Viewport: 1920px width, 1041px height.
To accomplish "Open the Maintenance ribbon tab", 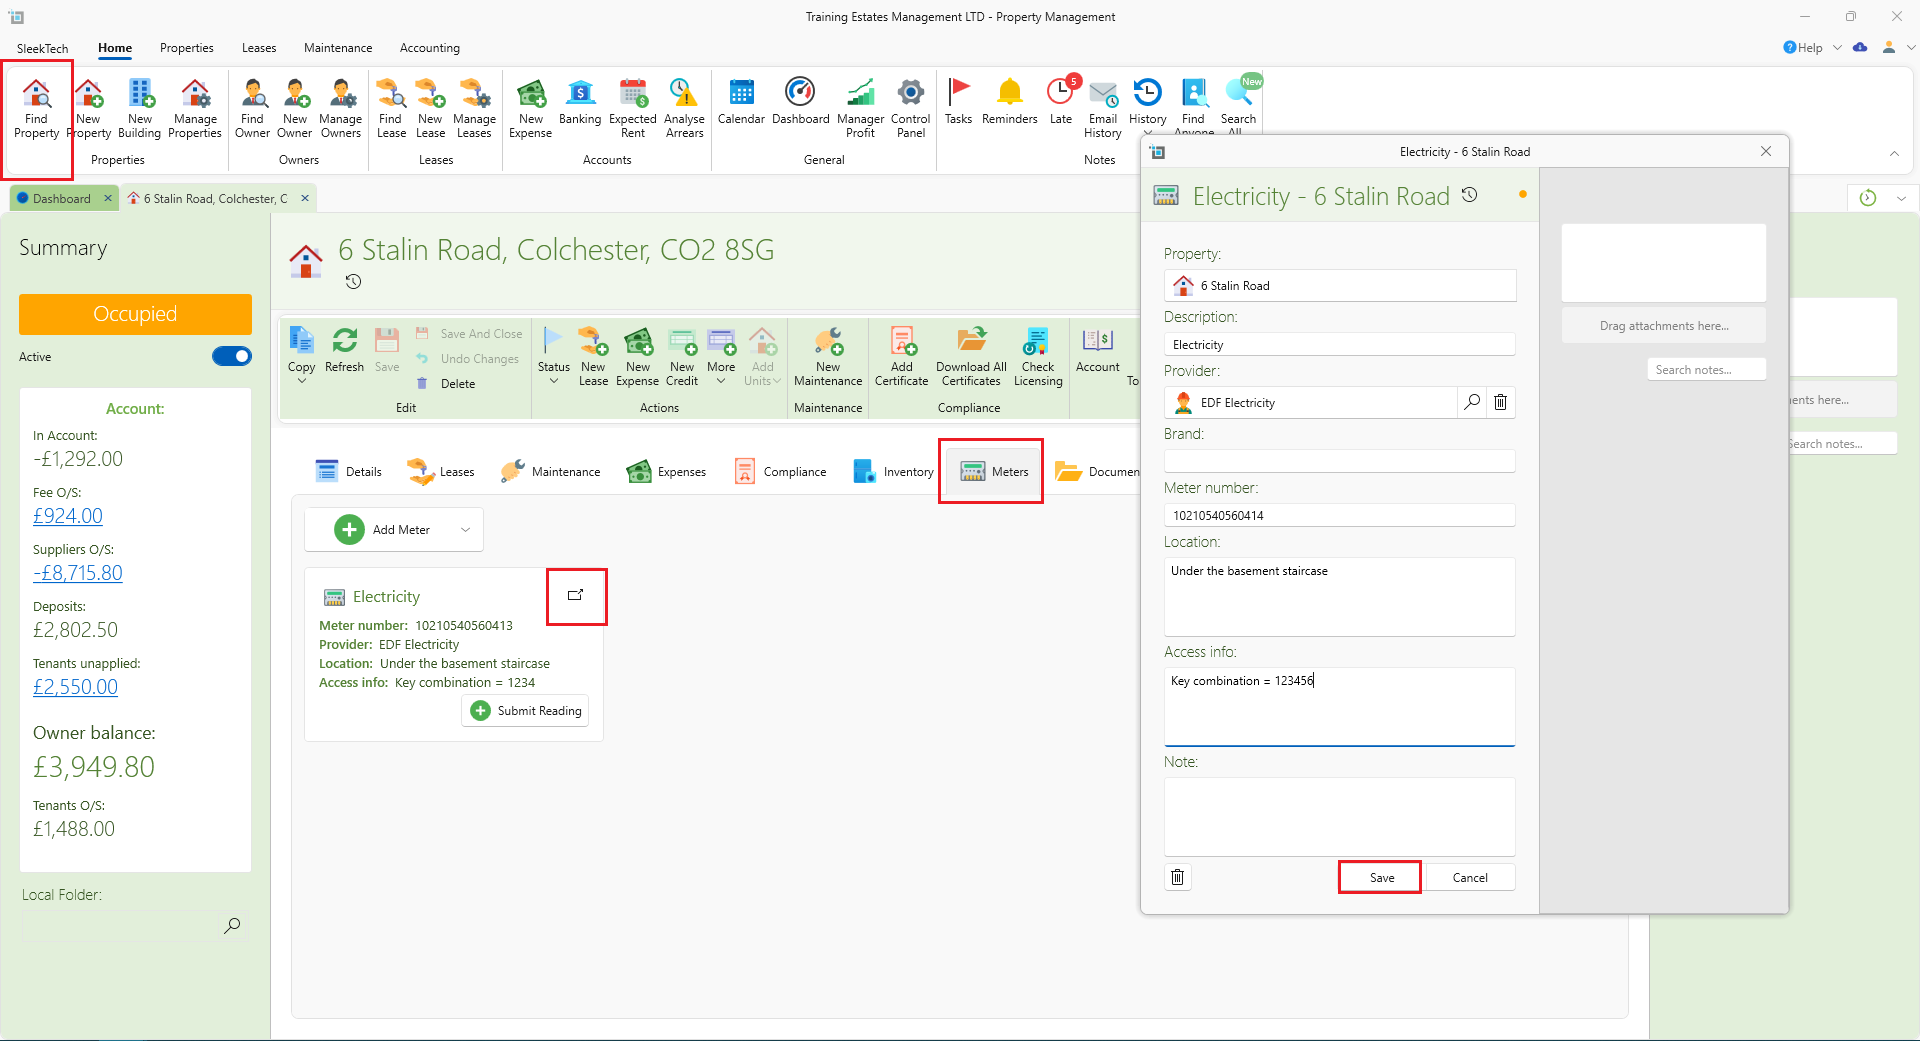I will [x=338, y=48].
